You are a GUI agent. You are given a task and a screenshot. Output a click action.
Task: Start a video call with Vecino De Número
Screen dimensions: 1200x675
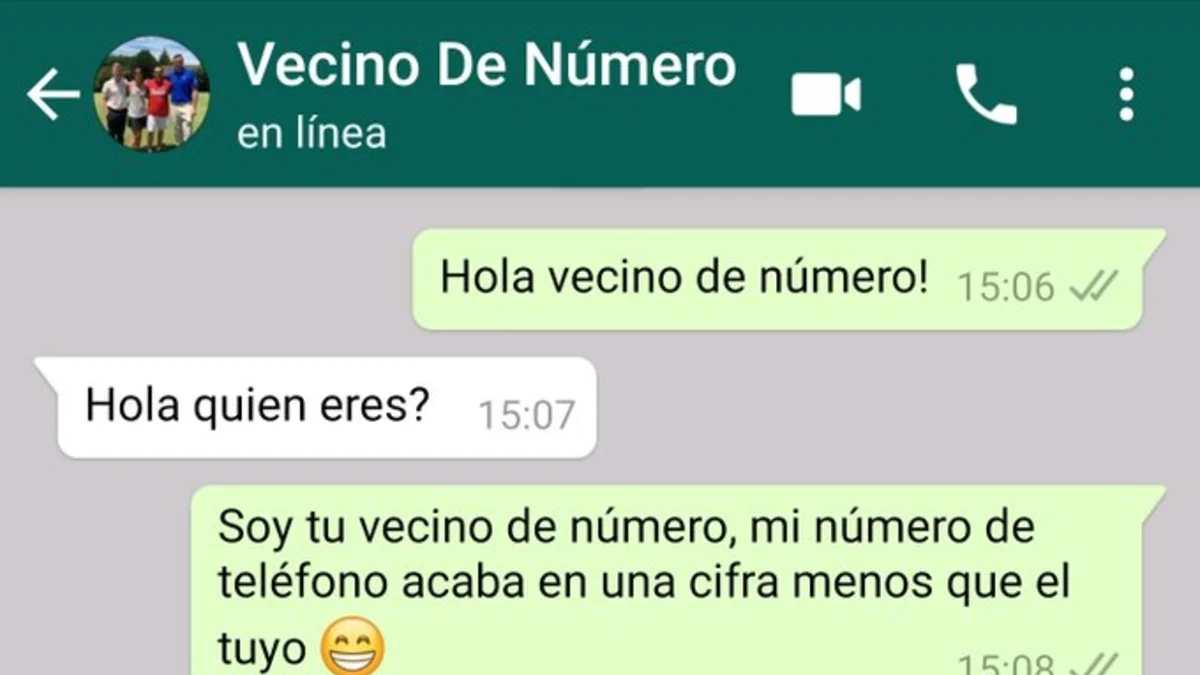(826, 96)
